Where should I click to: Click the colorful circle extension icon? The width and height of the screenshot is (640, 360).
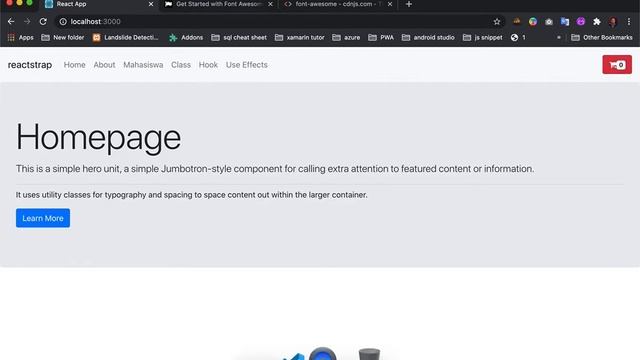[533, 22]
